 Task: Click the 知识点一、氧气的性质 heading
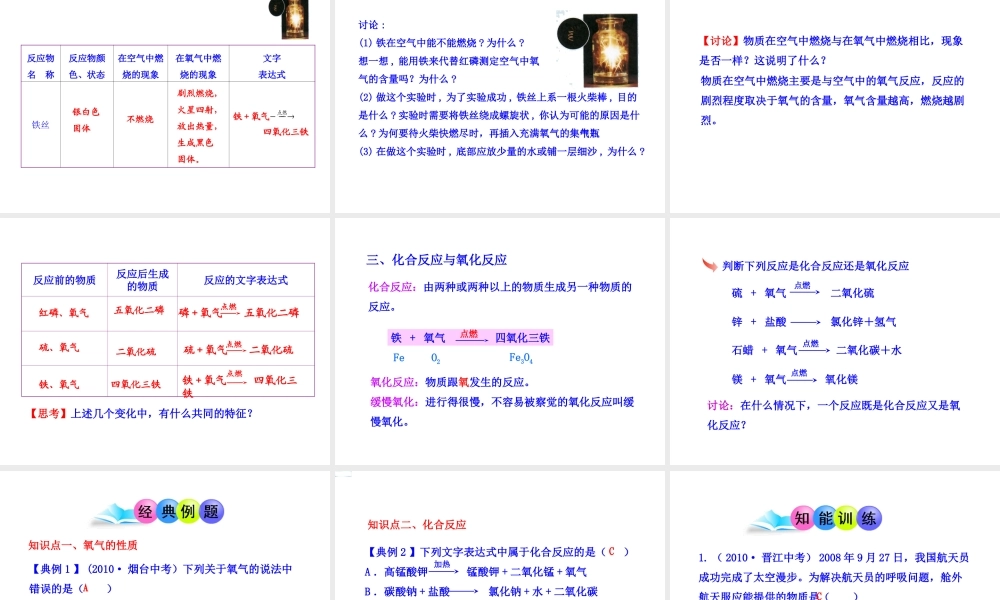[x=83, y=545]
